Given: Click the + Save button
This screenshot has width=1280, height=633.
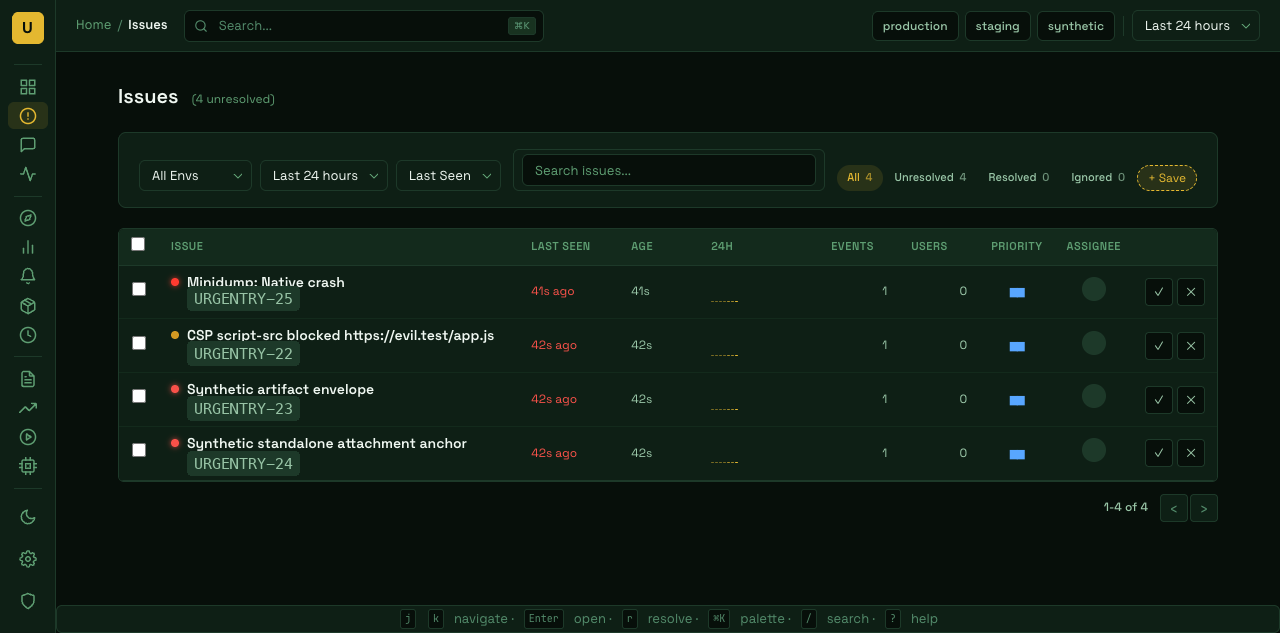Looking at the screenshot, I should pos(1166,178).
